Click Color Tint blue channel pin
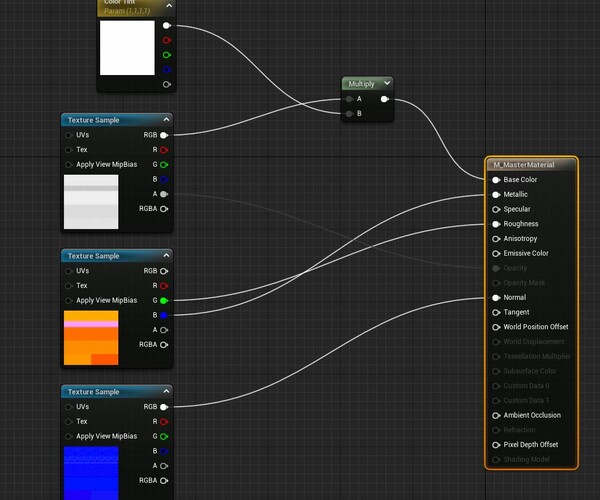600x500 pixels. [x=166, y=70]
